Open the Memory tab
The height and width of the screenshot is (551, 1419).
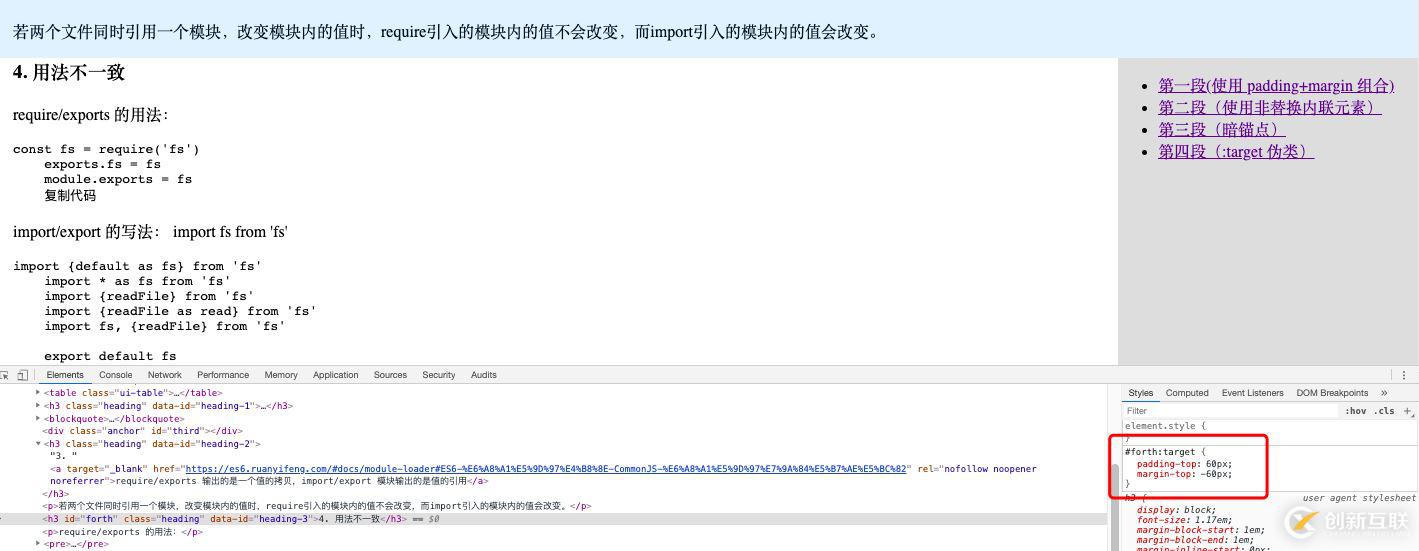coord(281,375)
